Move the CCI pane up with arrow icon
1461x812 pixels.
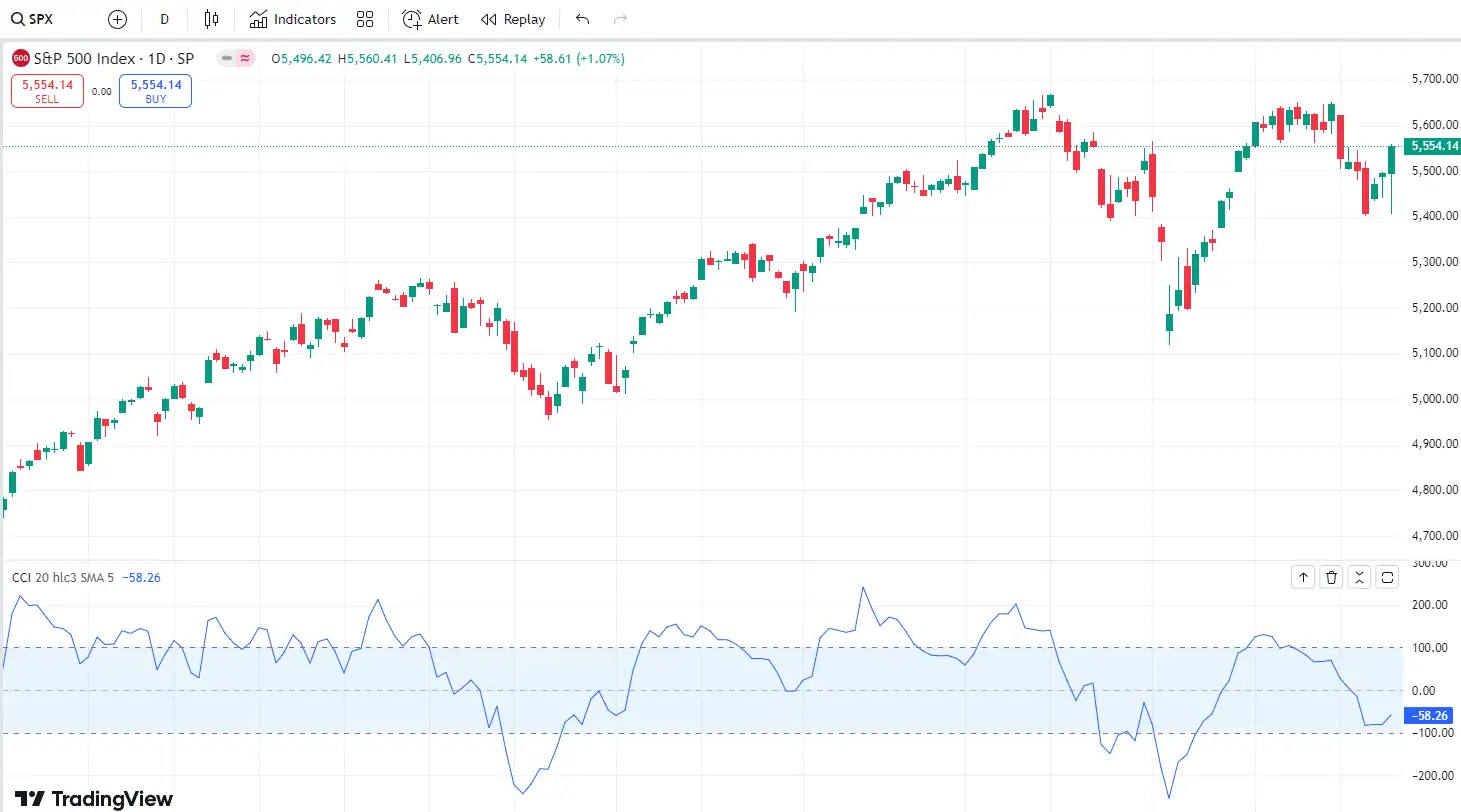click(x=1302, y=577)
